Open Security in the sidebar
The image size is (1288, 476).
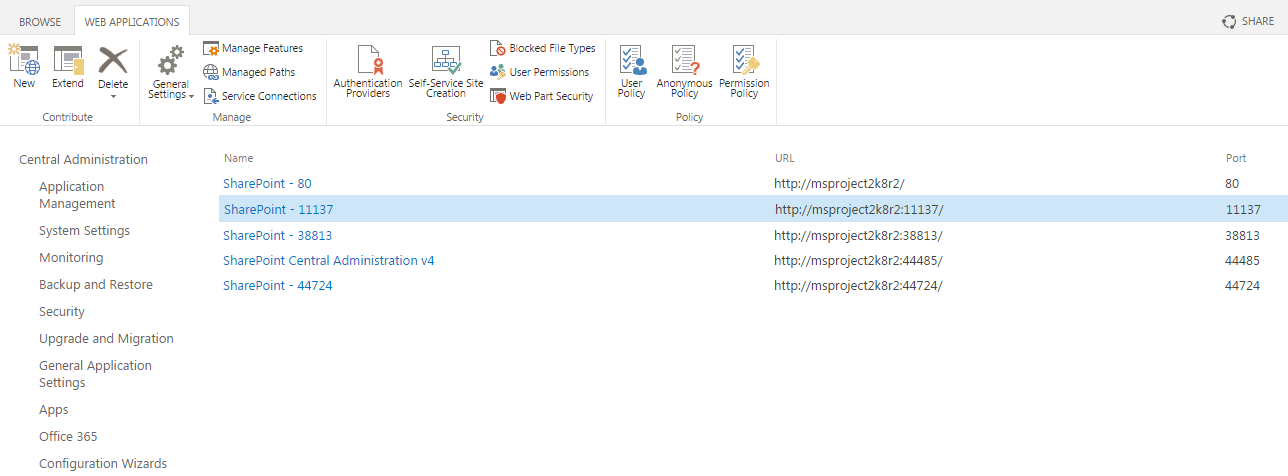point(62,311)
